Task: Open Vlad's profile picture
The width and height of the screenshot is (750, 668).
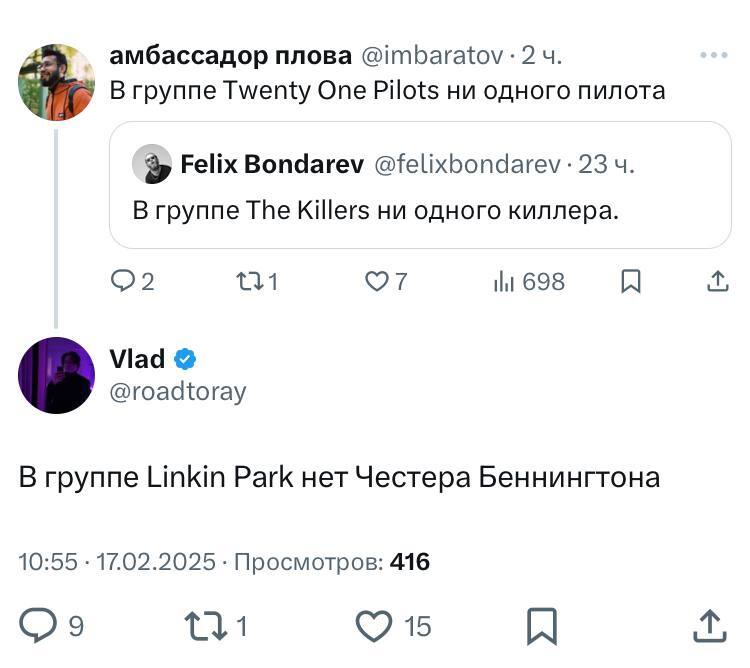Action: 56,375
